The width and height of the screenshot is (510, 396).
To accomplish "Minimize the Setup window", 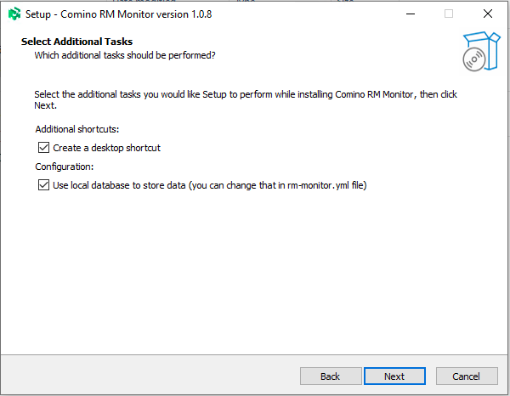I will 411,14.
